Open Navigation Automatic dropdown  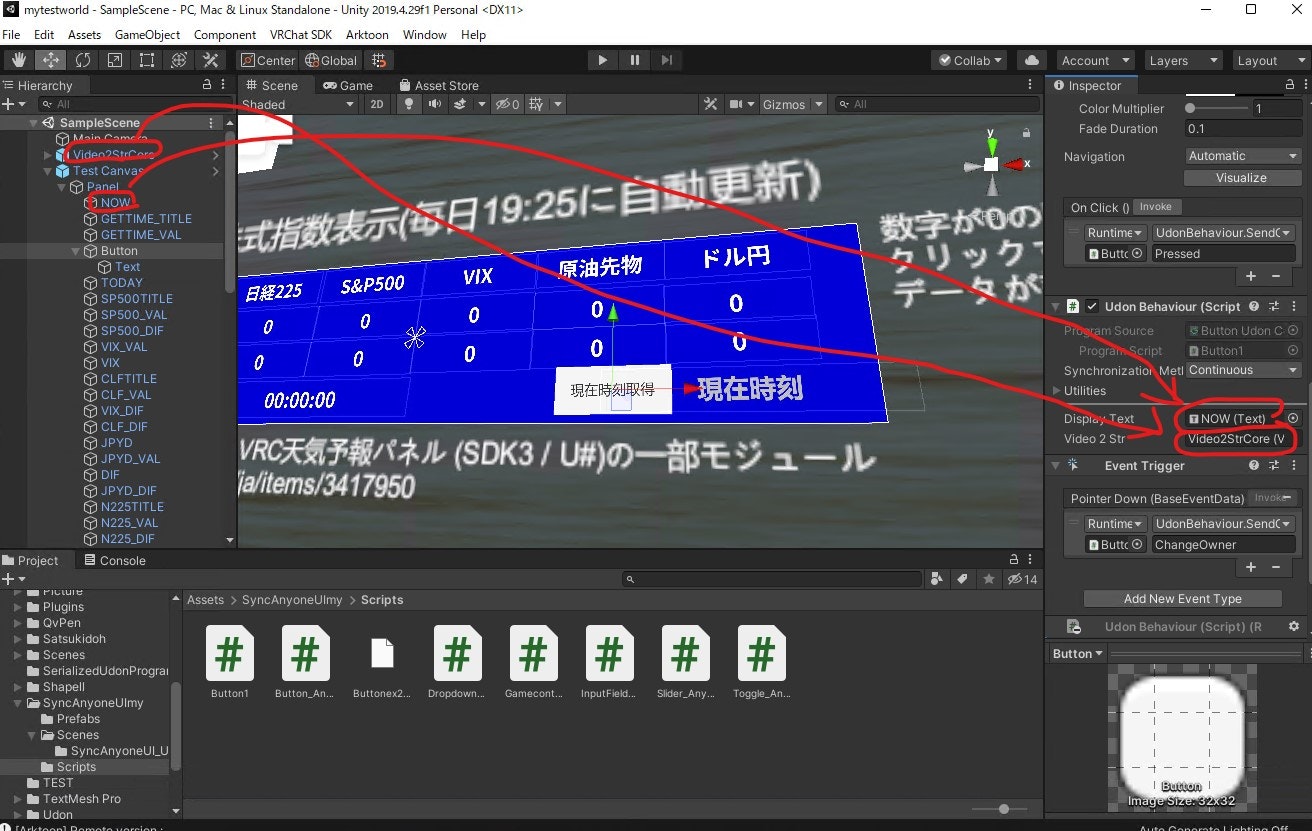1241,156
